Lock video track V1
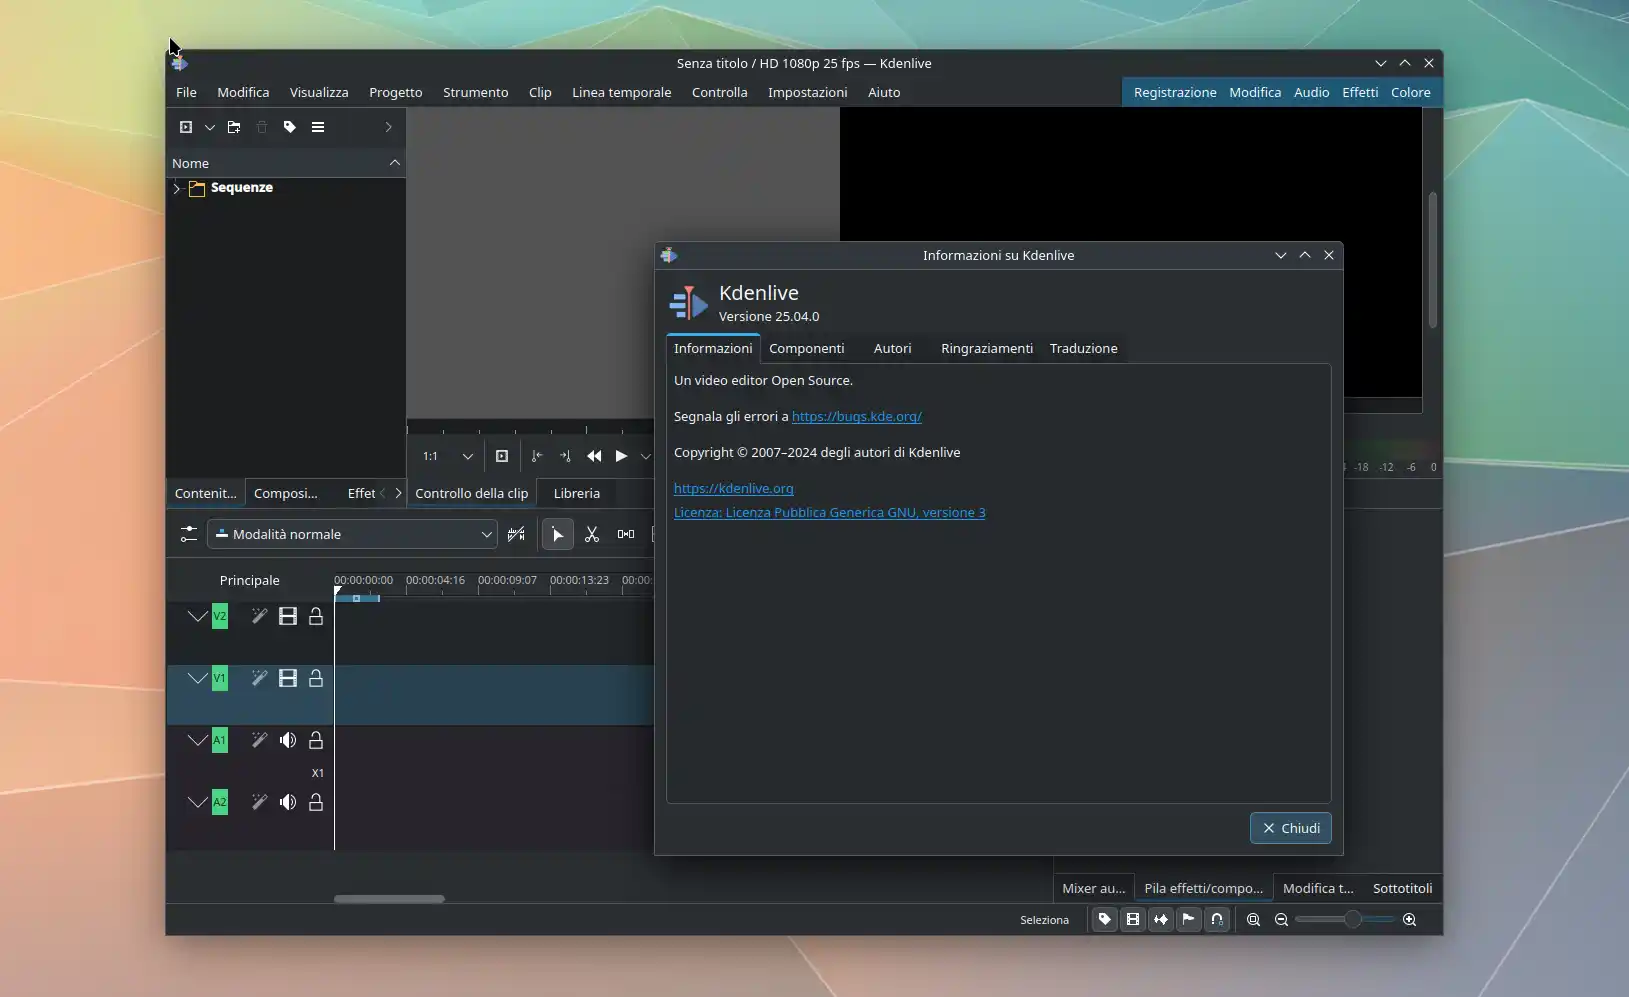1629x997 pixels. click(316, 678)
